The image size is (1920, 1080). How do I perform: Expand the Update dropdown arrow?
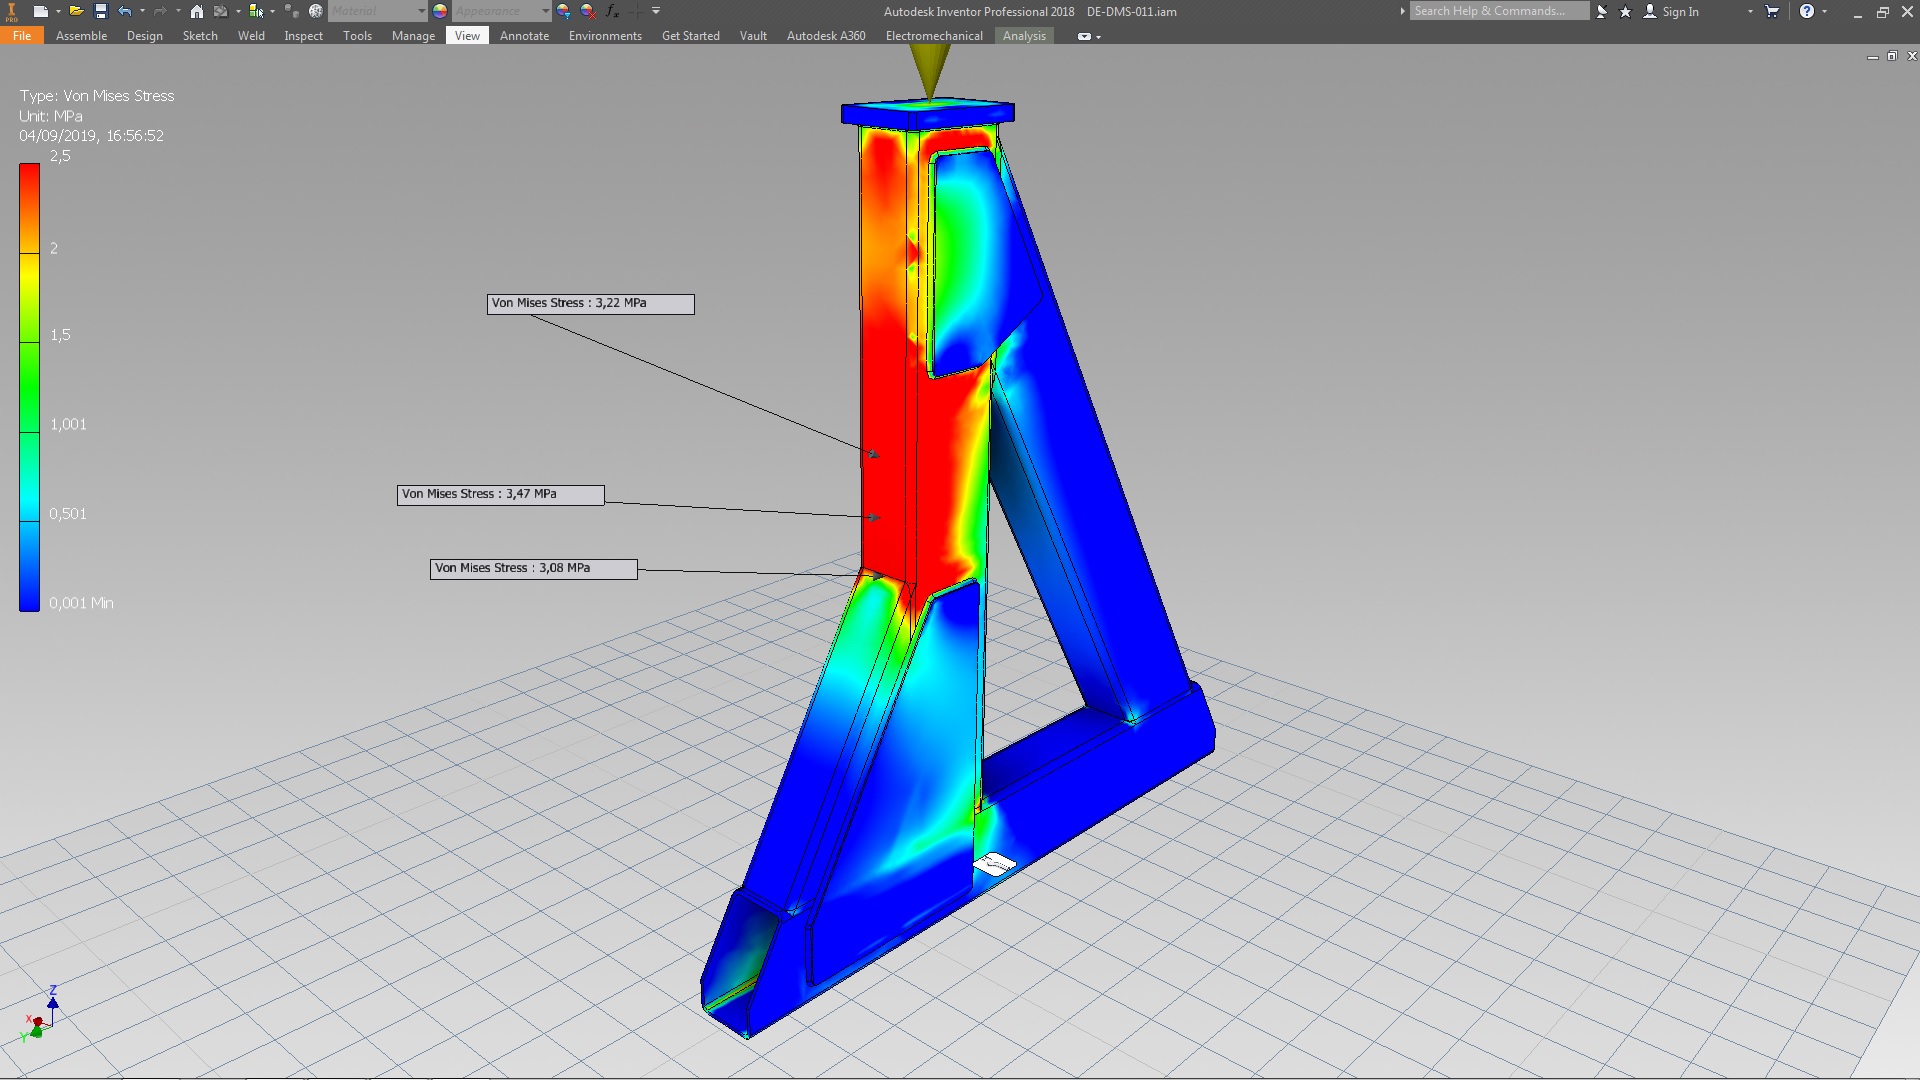(x=238, y=11)
